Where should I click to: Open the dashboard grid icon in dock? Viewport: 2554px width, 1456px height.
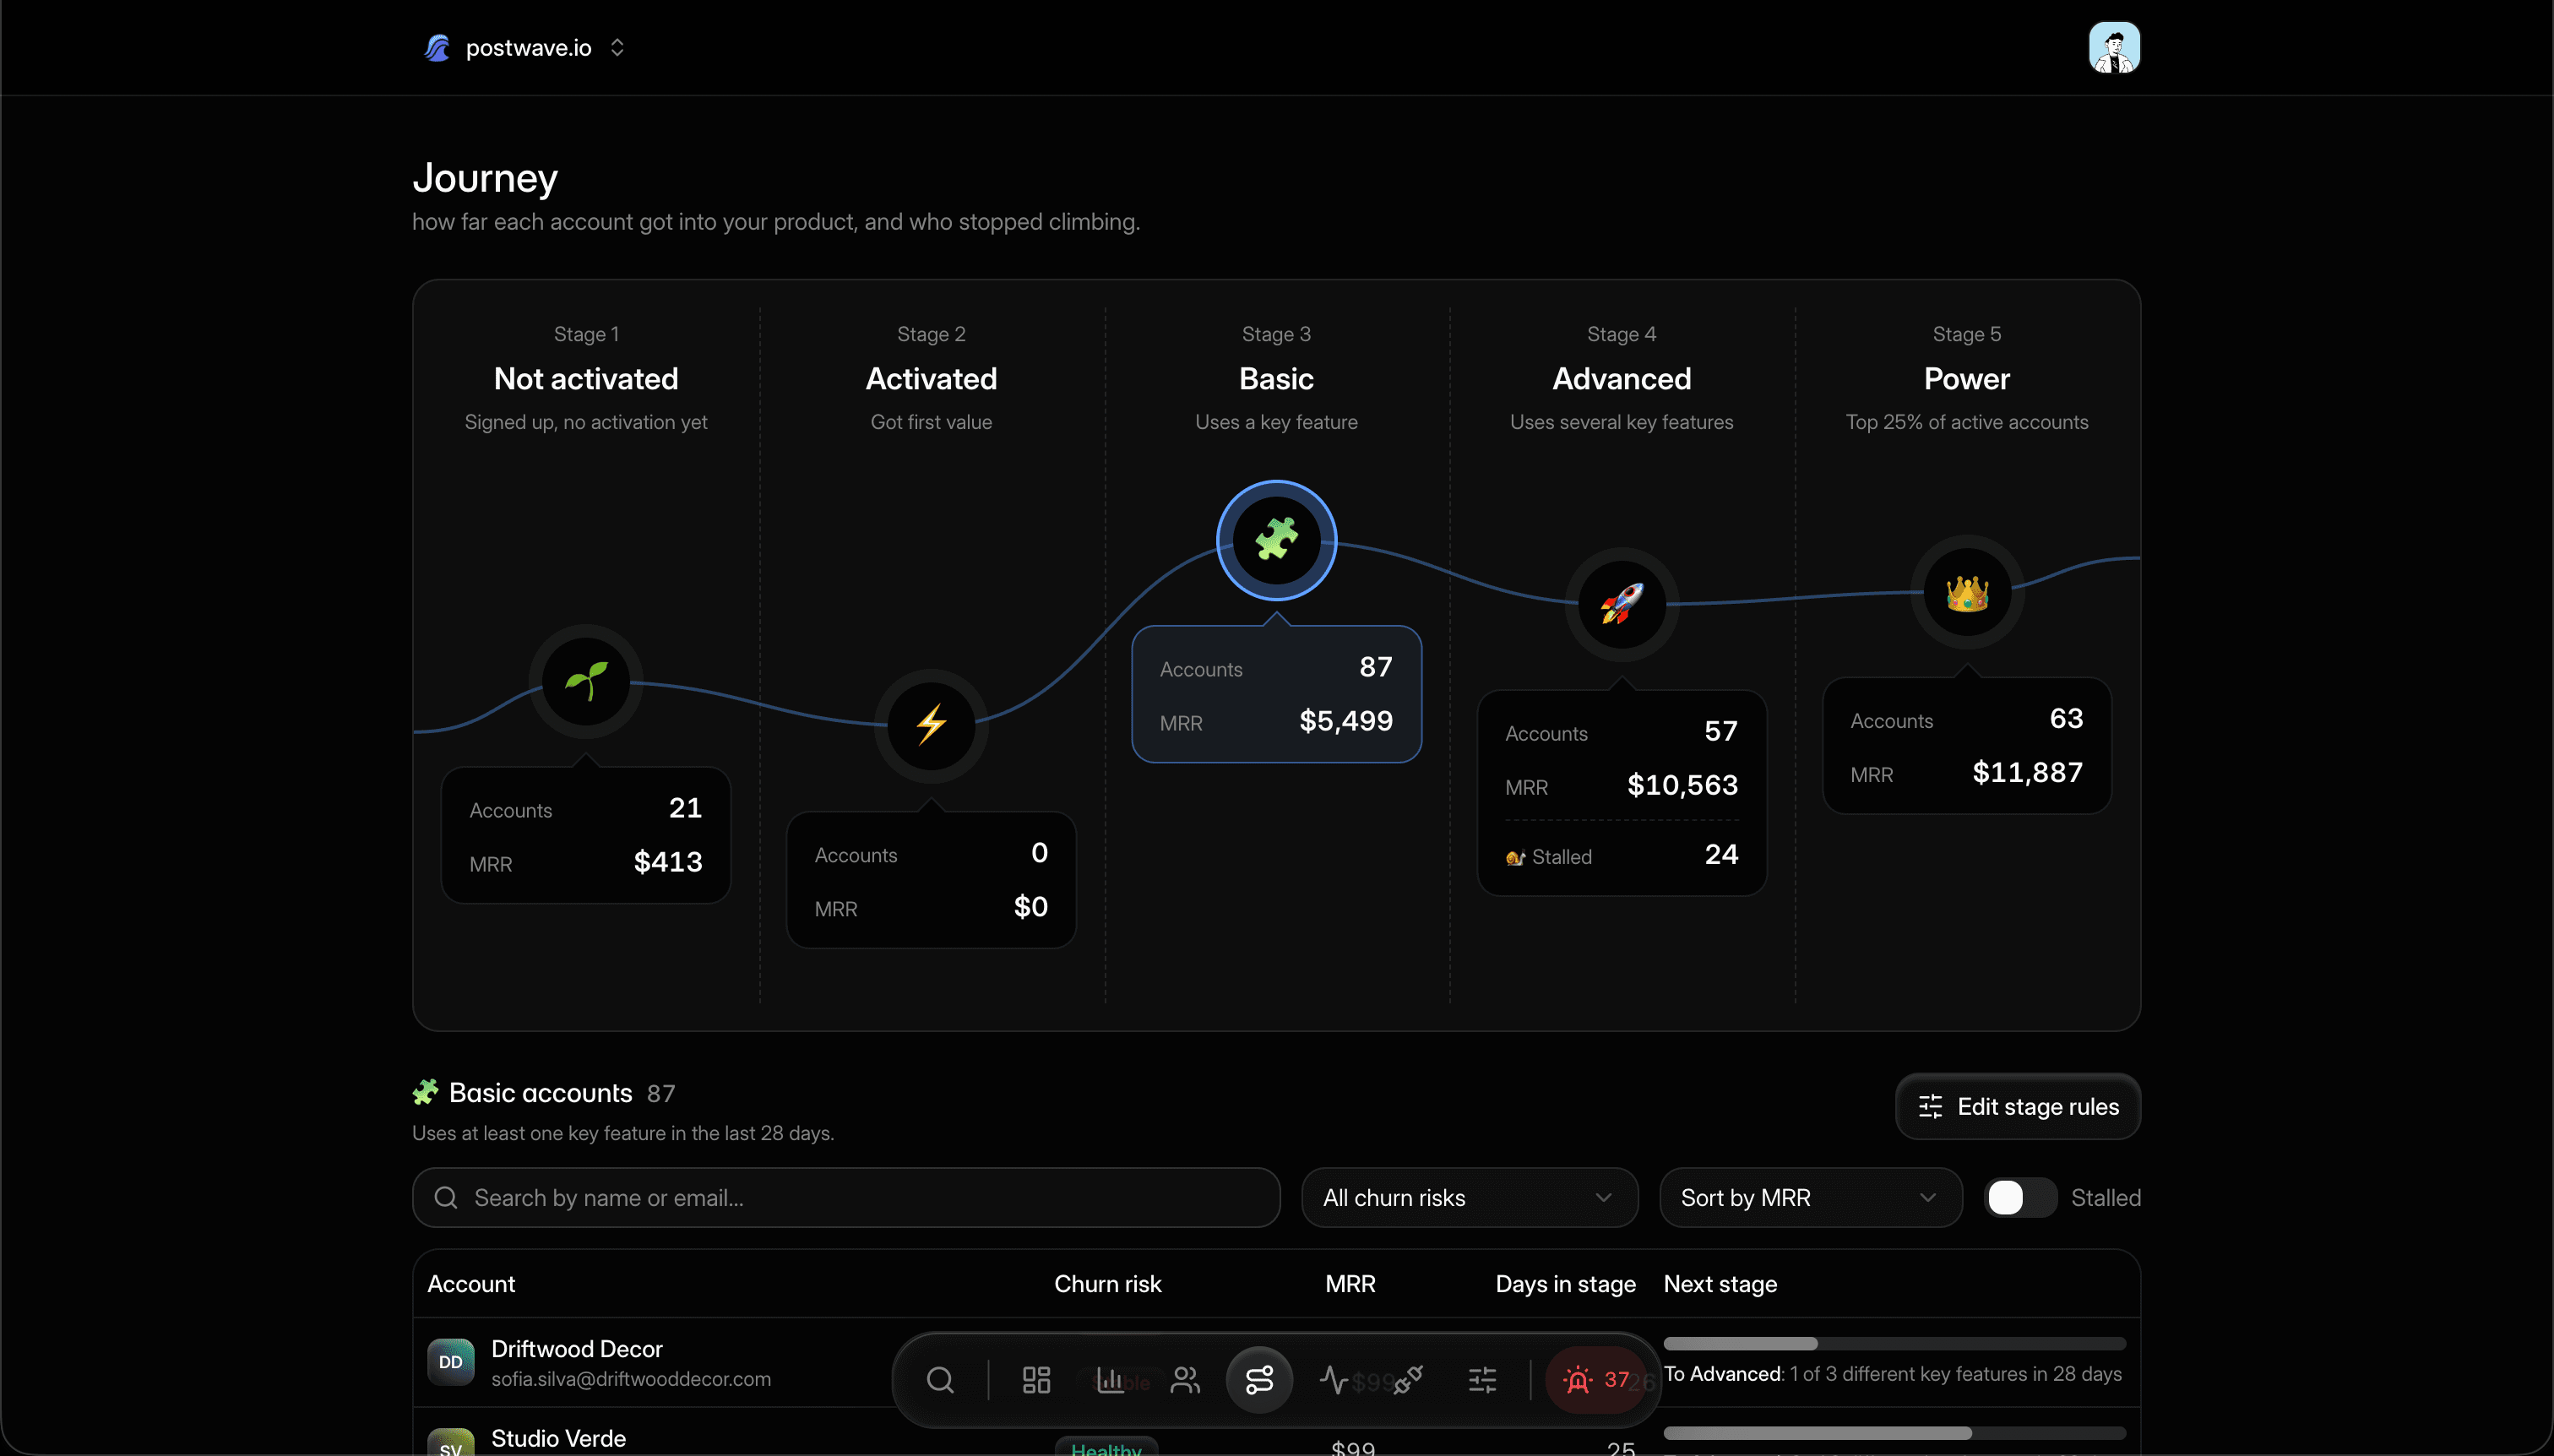pyautogui.click(x=1036, y=1380)
